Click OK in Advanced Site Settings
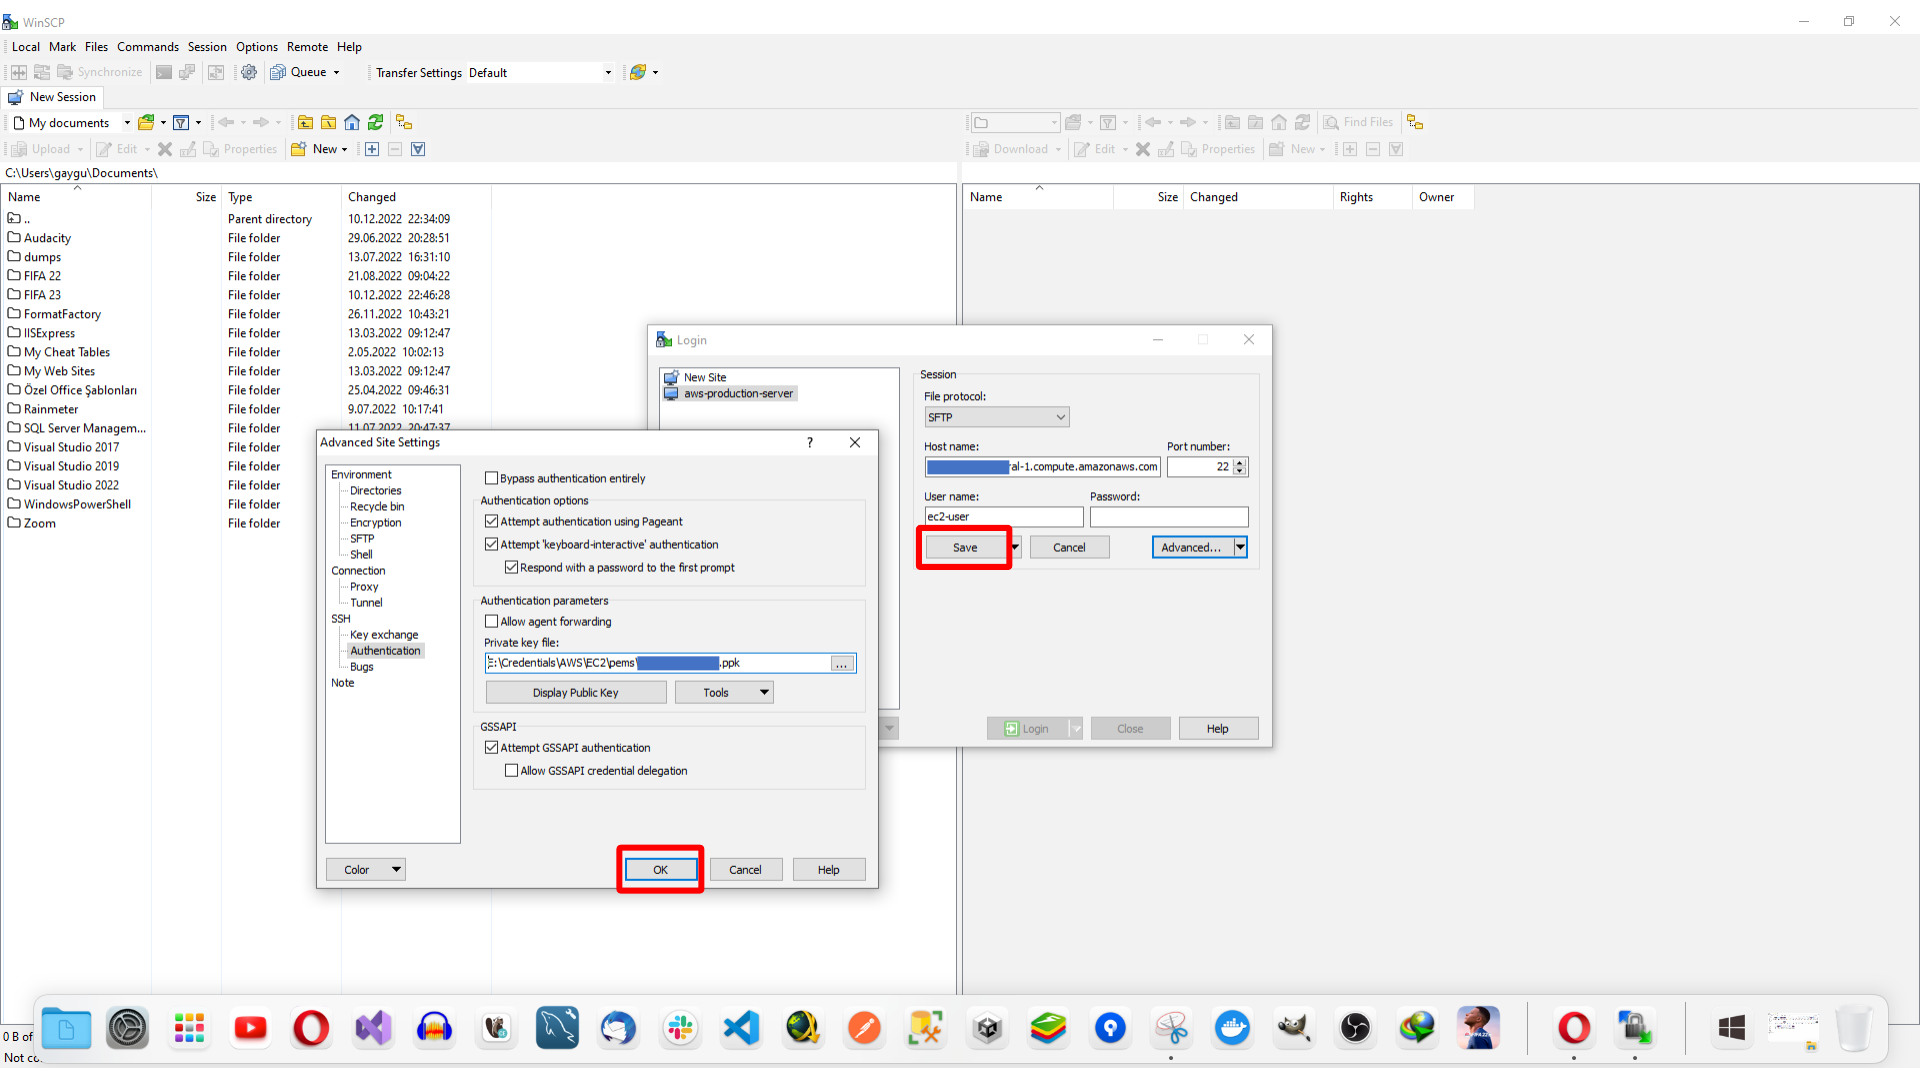This screenshot has width=1921, height=1080. click(x=660, y=869)
